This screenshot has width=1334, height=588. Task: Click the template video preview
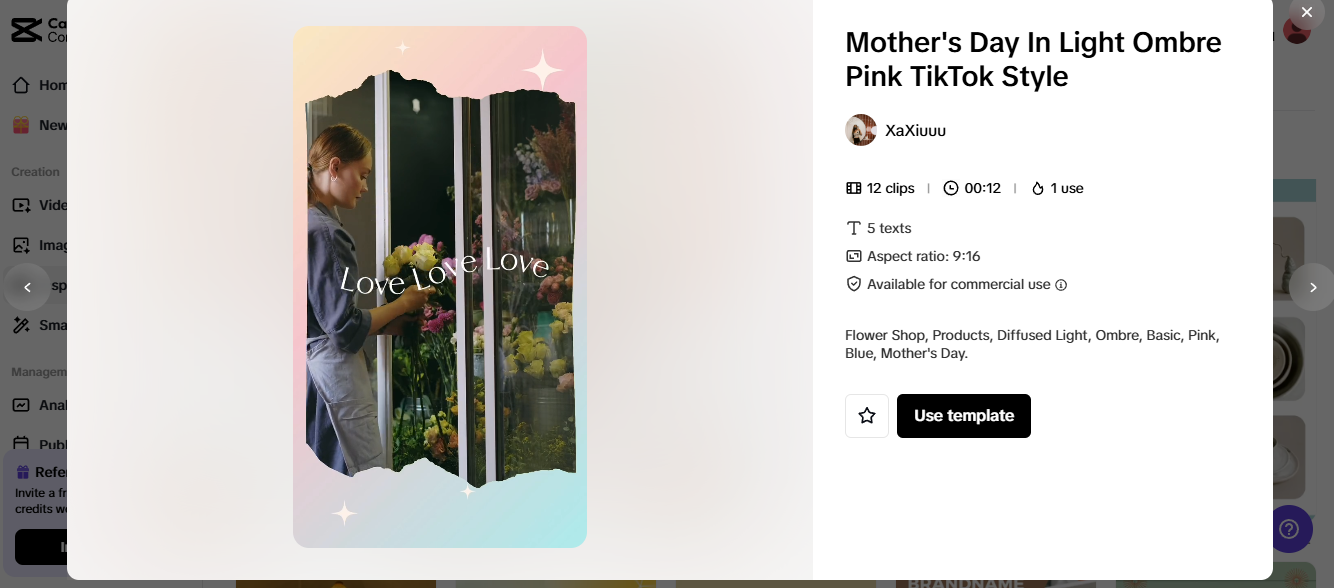tap(440, 287)
